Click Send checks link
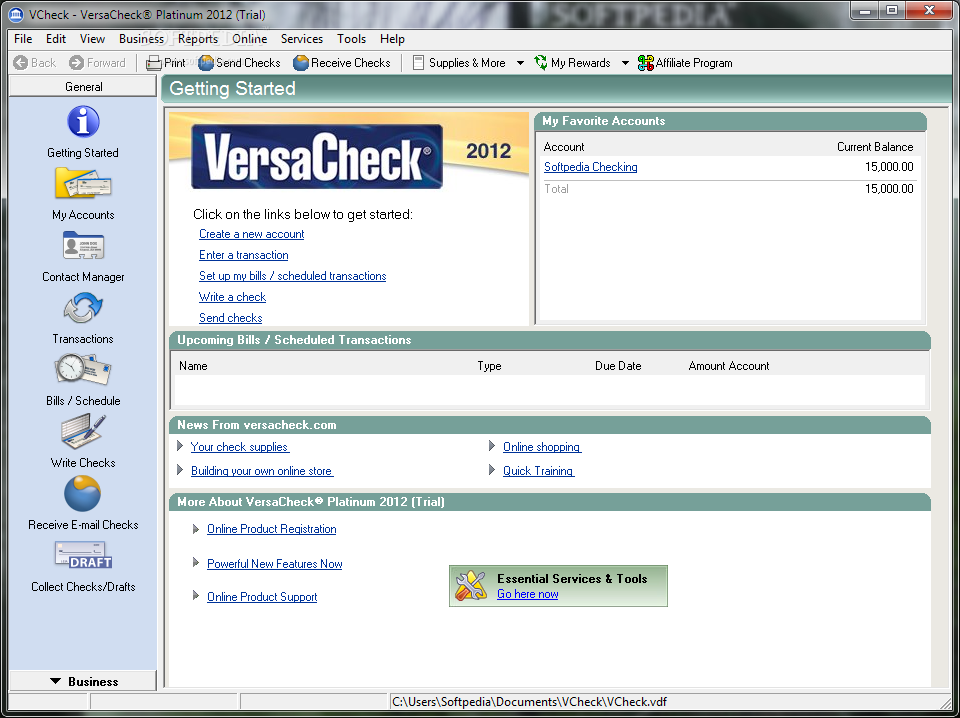This screenshot has height=718, width=960. coord(231,318)
